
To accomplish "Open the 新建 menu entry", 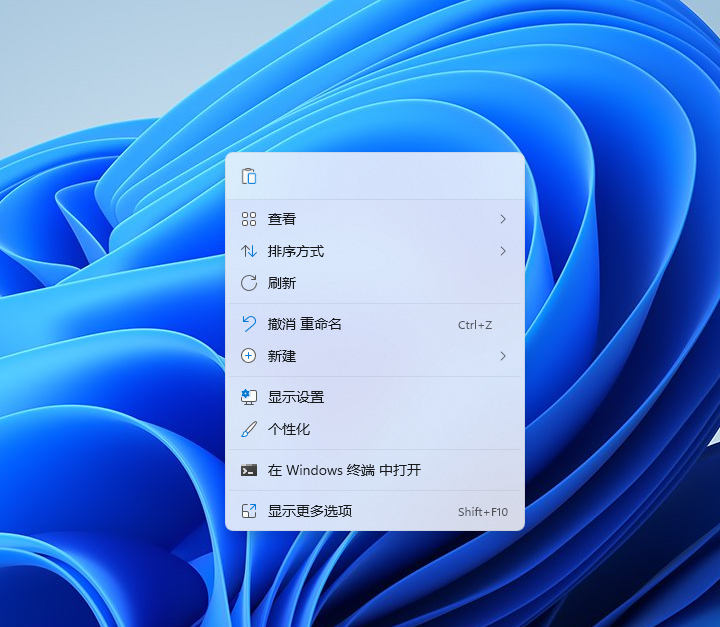I will [x=375, y=356].
